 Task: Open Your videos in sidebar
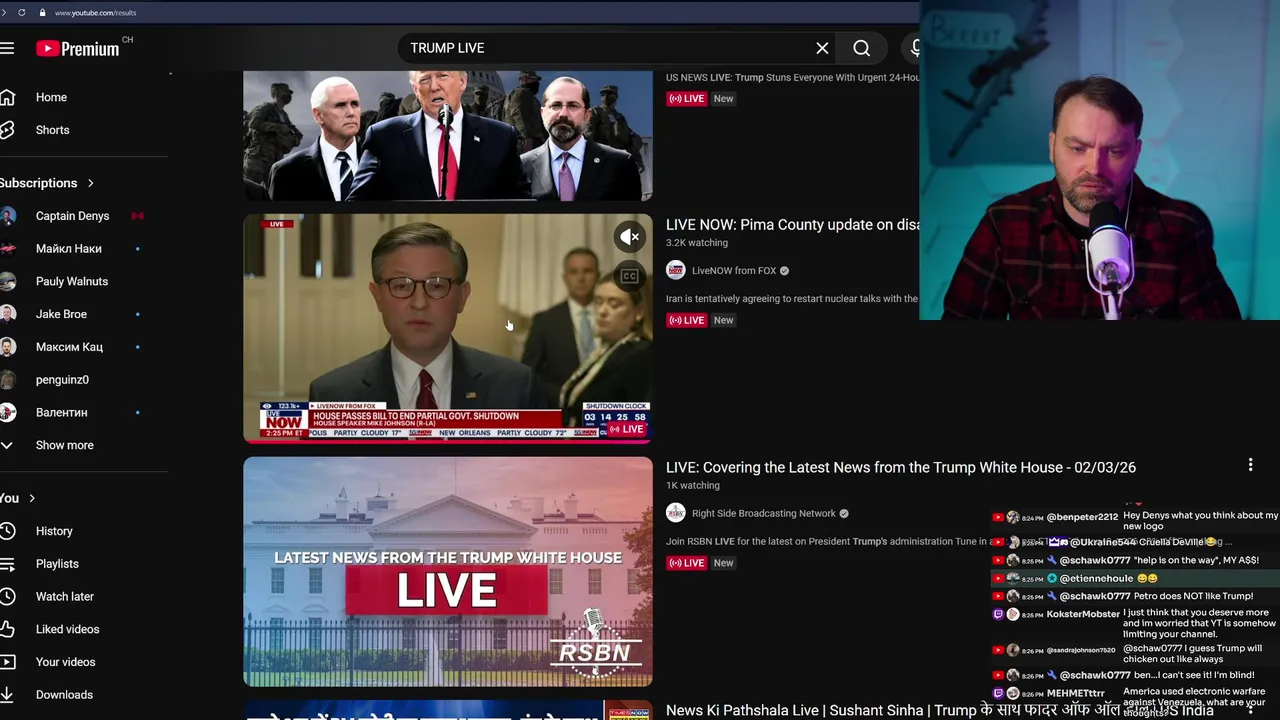coord(65,662)
